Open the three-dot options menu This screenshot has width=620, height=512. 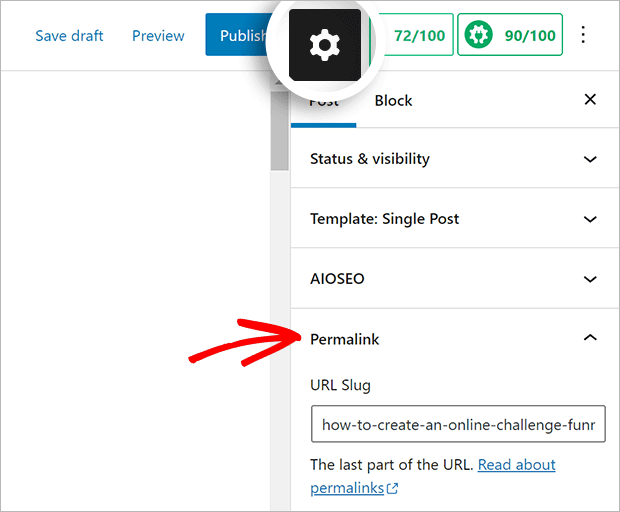point(584,36)
